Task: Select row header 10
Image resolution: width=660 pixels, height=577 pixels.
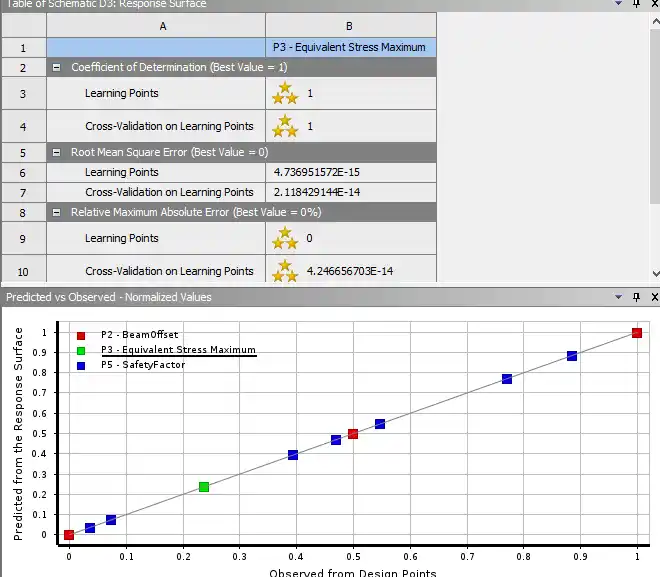Action: pos(24,271)
